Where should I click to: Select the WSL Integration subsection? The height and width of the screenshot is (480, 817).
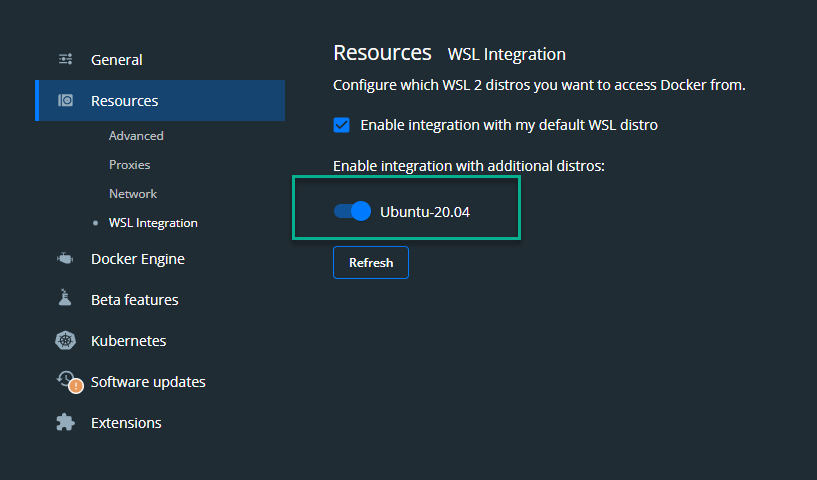point(153,223)
